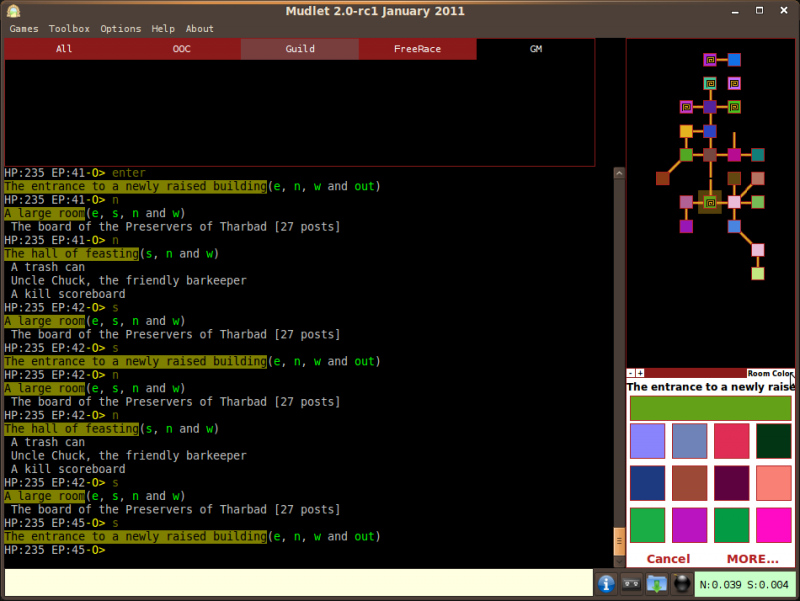Open the Options menu
The height and width of the screenshot is (601, 800).
pyautogui.click(x=120, y=29)
